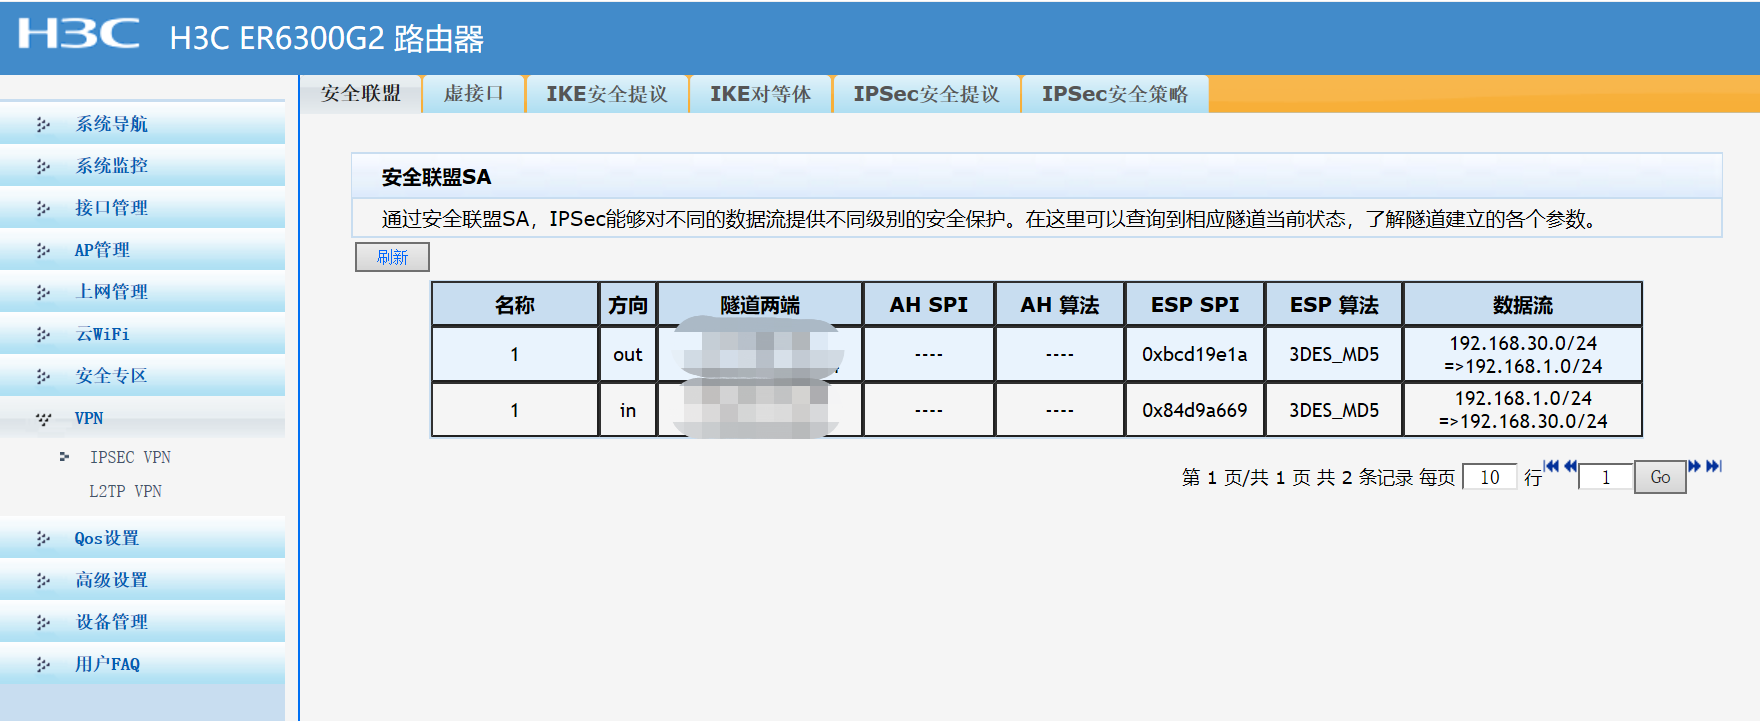Screen dimensions: 1760x721
Task: Expand the 云WiFi menu arrow icon
Action: pyautogui.click(x=43, y=334)
